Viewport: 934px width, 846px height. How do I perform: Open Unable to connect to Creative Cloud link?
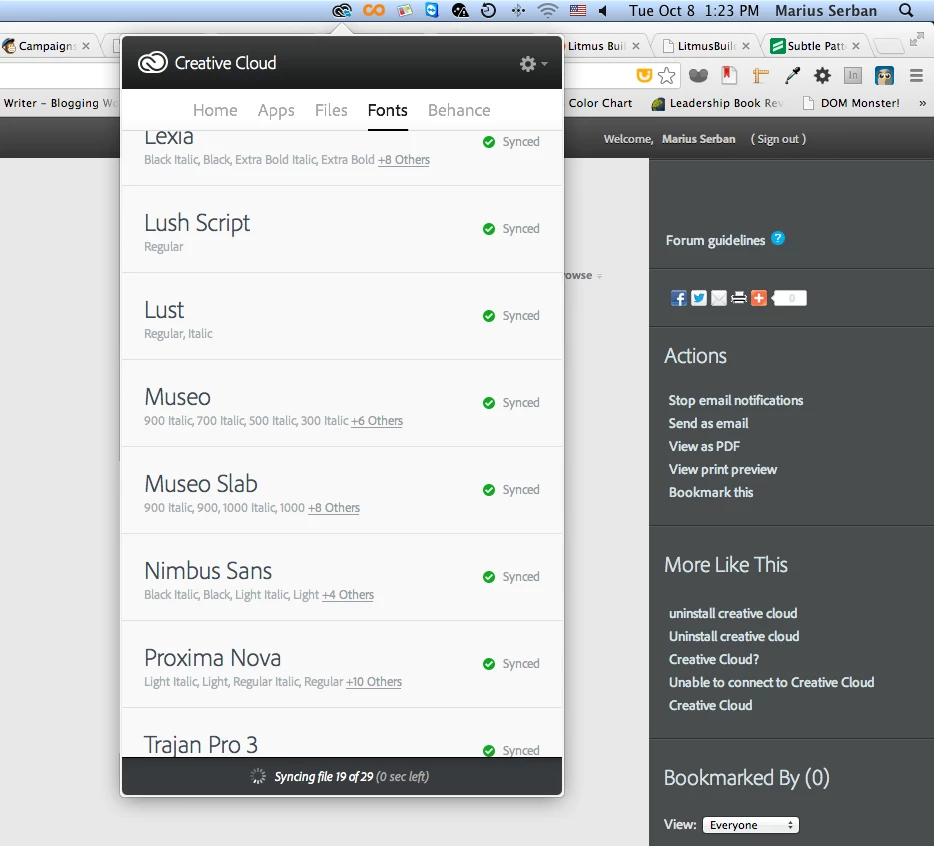click(771, 682)
